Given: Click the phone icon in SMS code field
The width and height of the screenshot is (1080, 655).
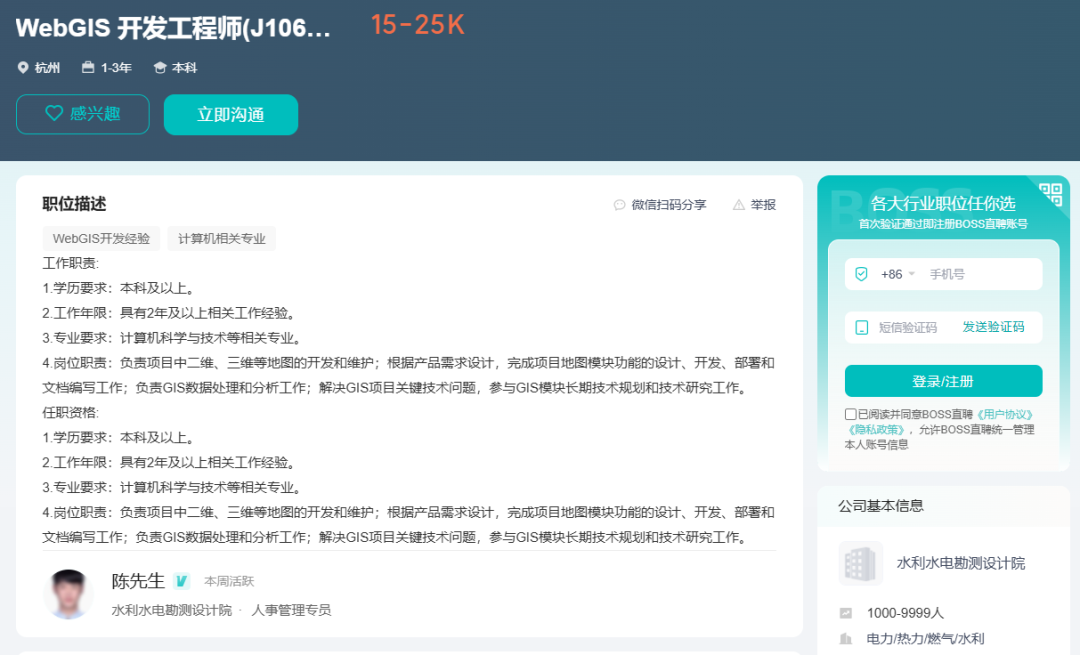Looking at the screenshot, I should (x=862, y=327).
